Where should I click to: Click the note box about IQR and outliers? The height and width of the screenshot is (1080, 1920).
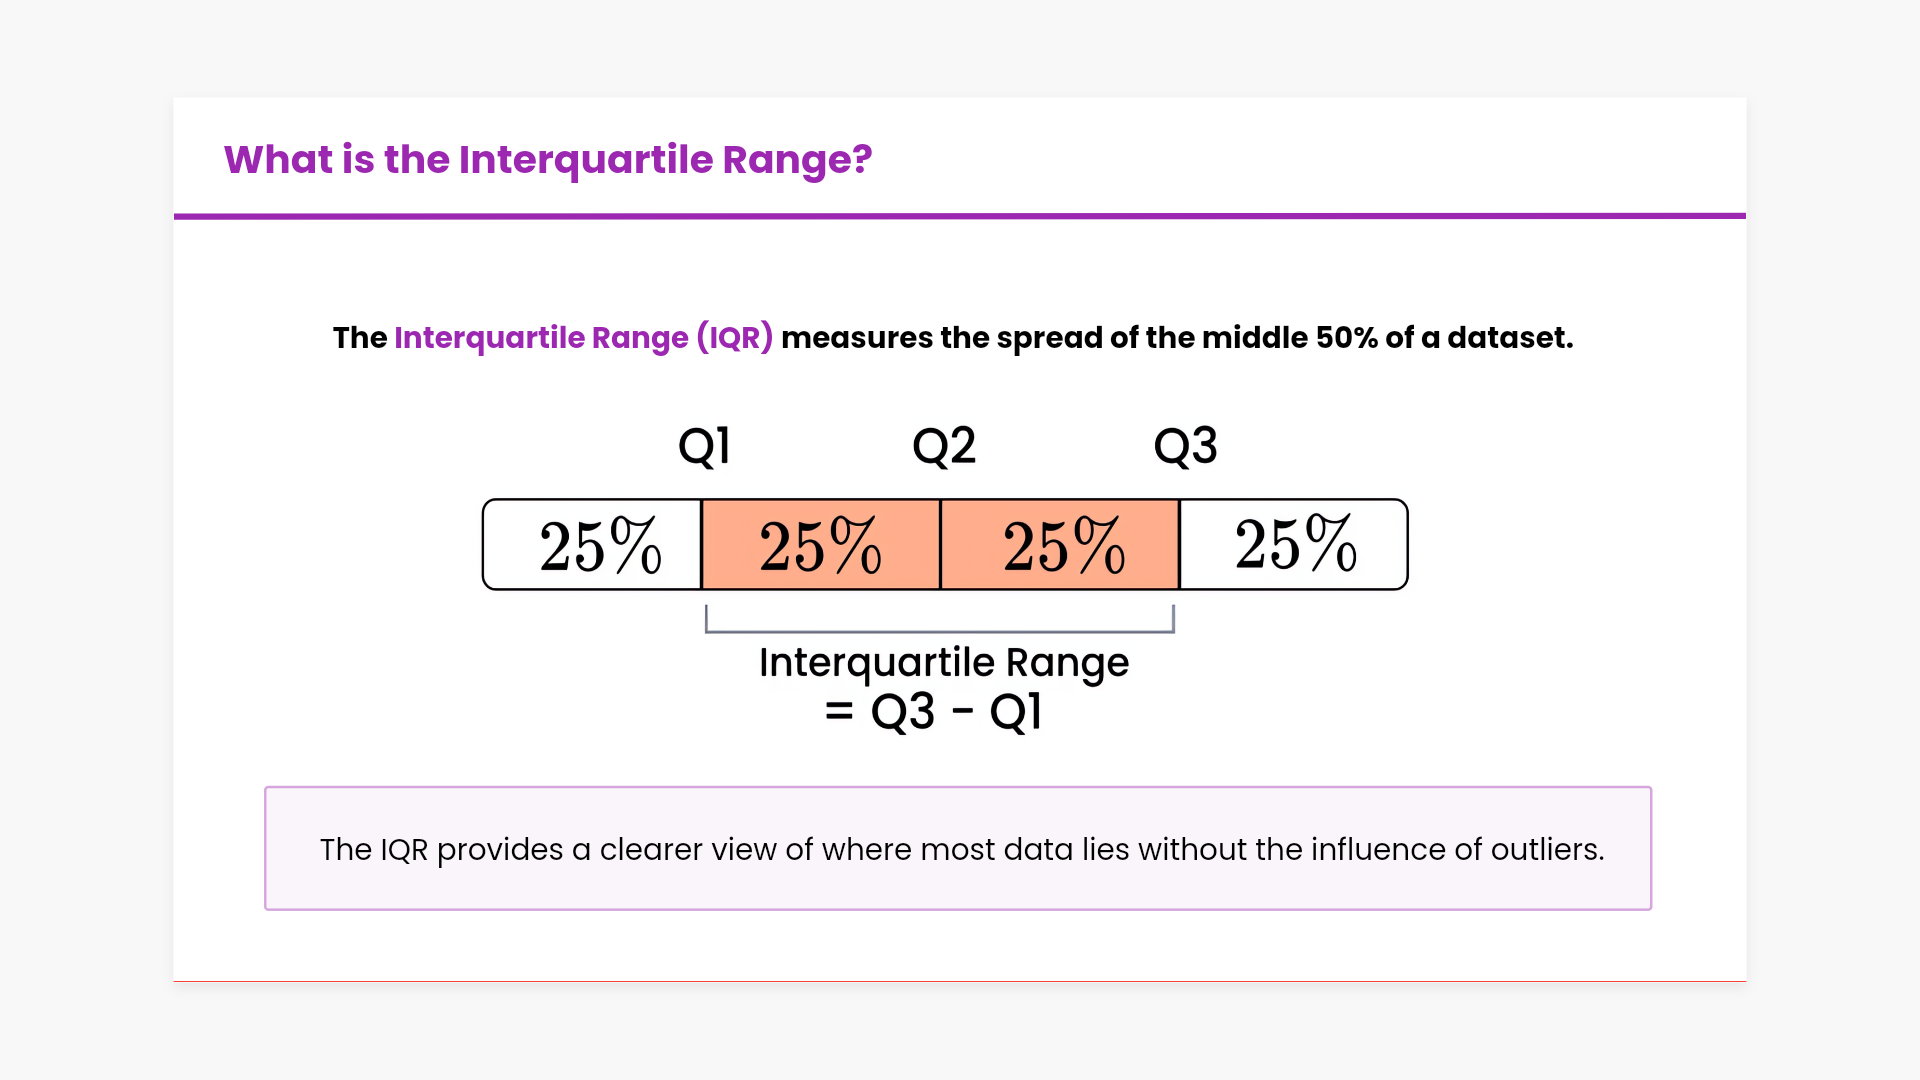[x=958, y=880]
